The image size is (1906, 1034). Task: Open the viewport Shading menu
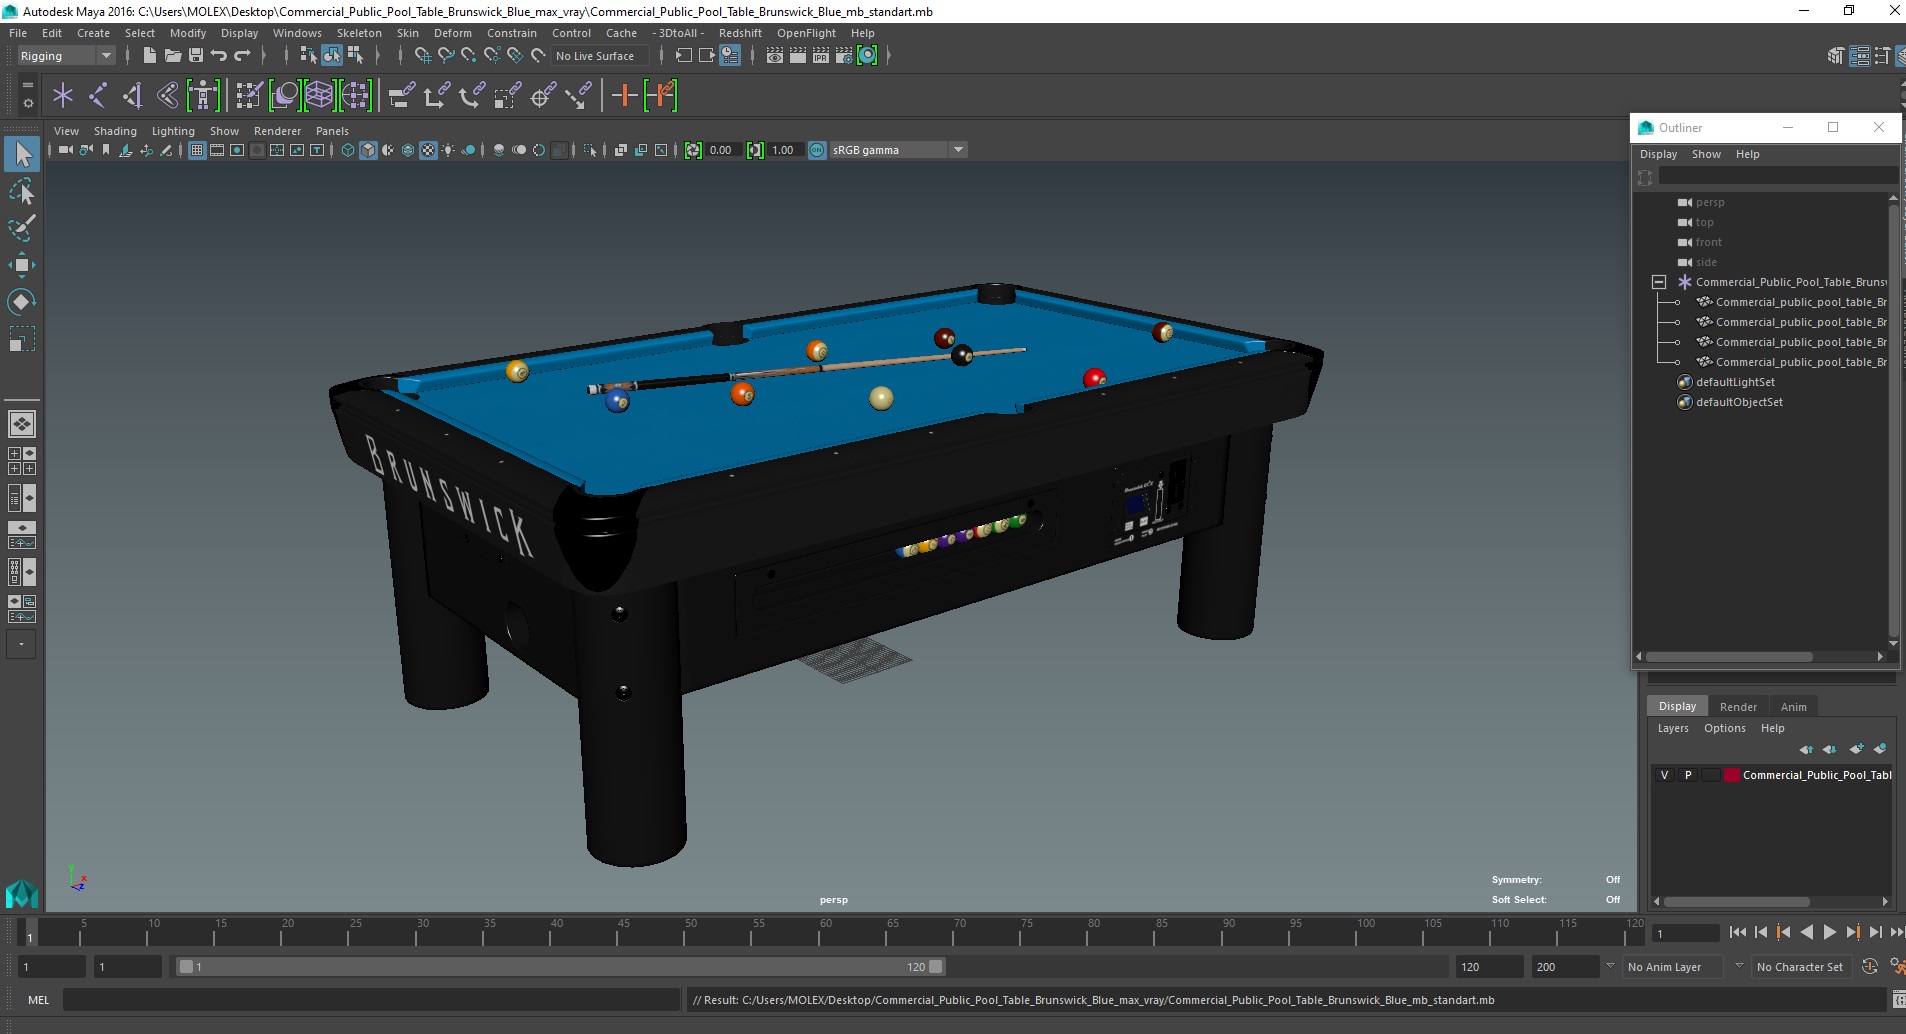click(115, 131)
